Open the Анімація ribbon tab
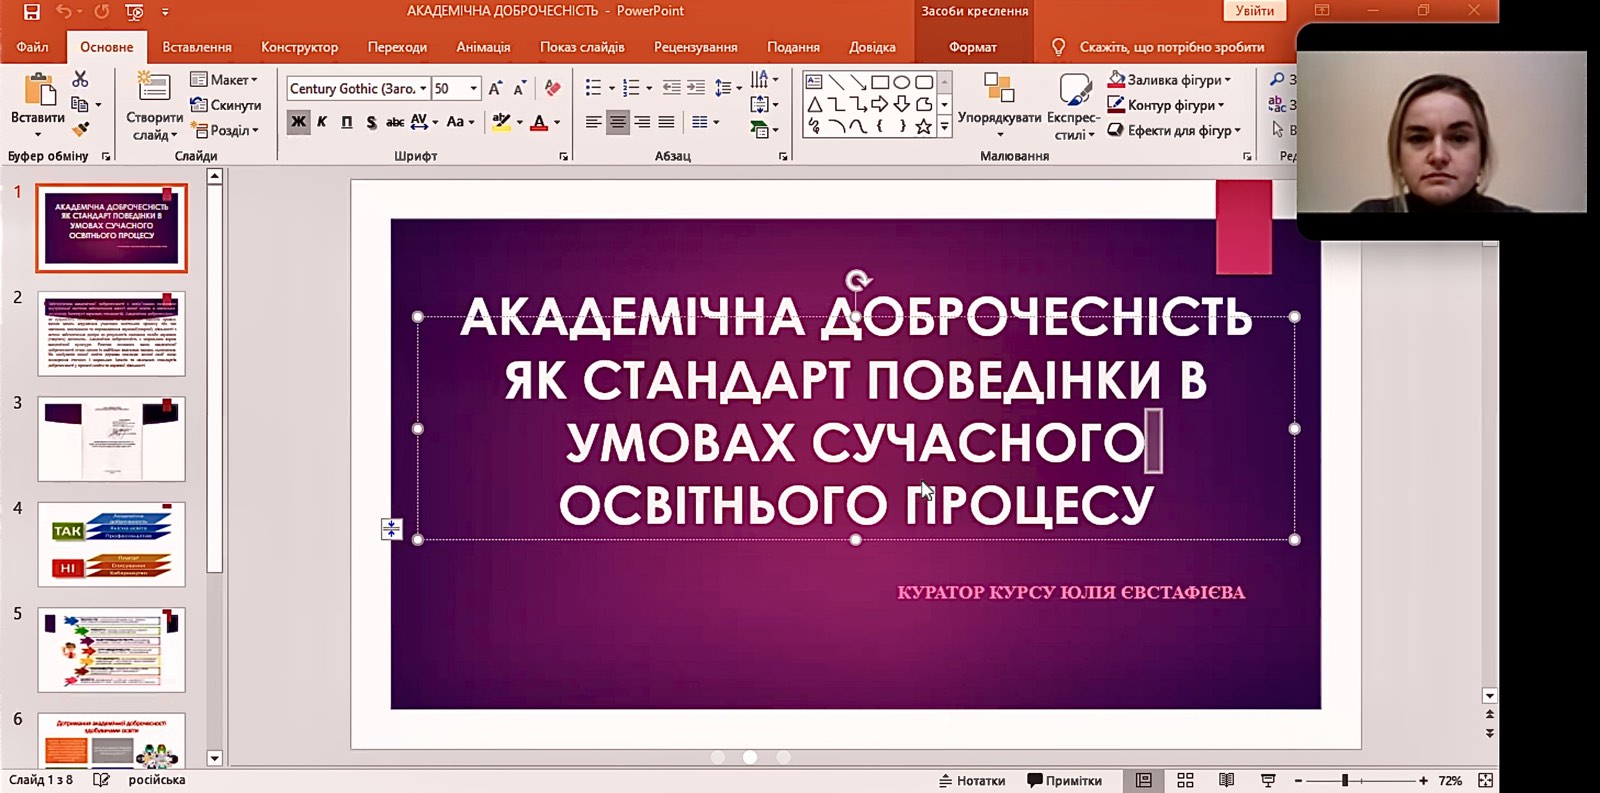The image size is (1600, 793). tap(483, 47)
